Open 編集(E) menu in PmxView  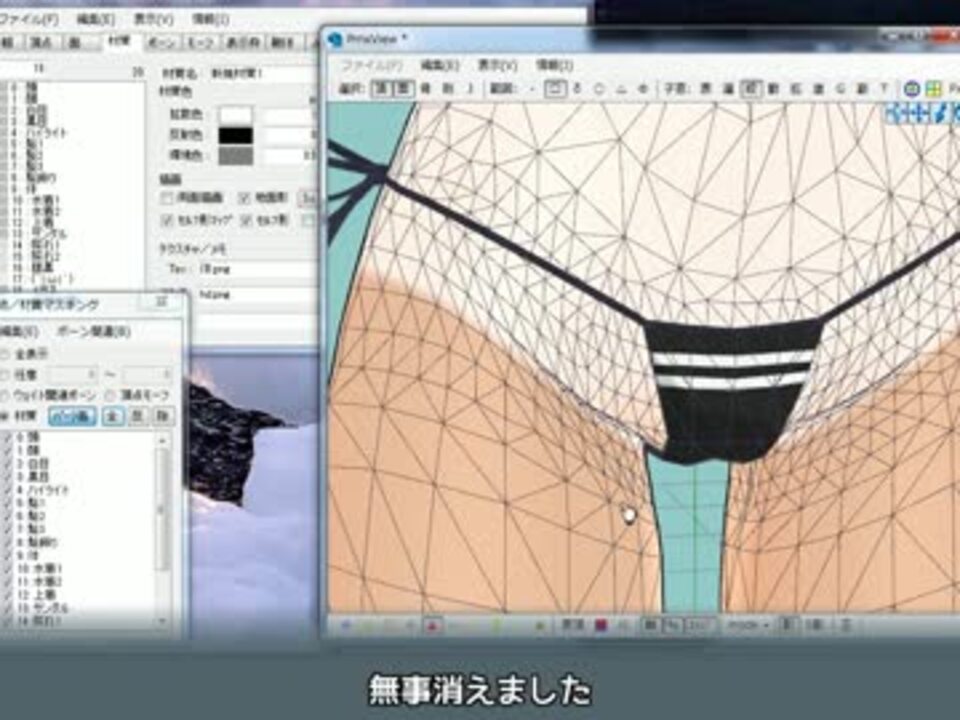(440, 65)
